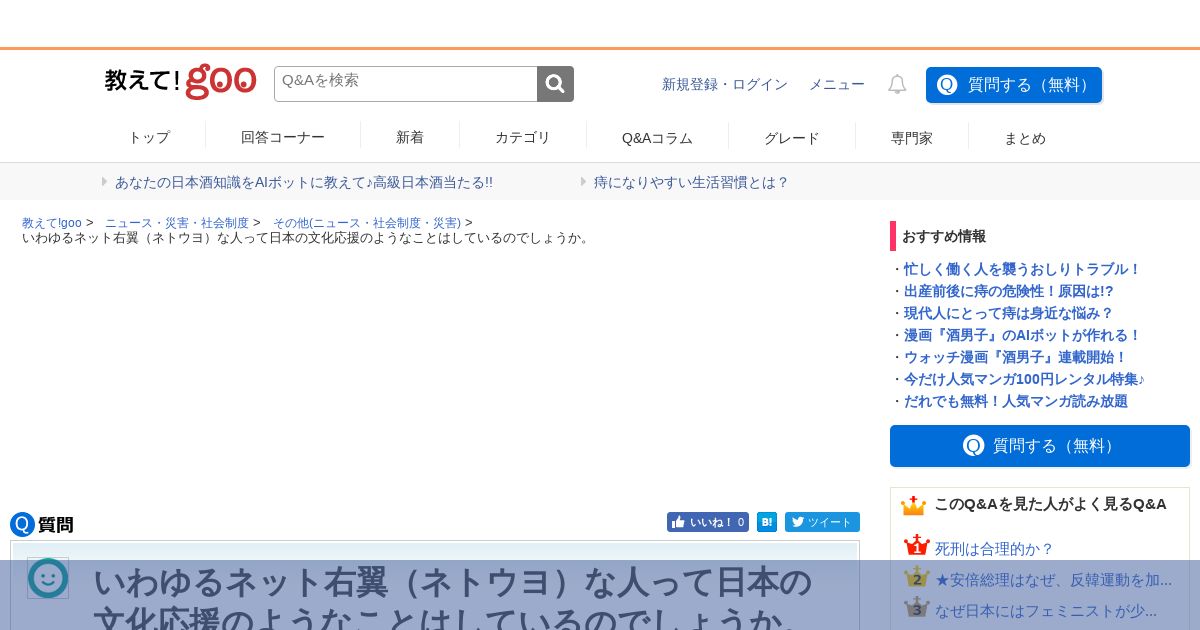Open the 専門家 tab
Viewport: 1200px width, 630px height.
point(912,138)
